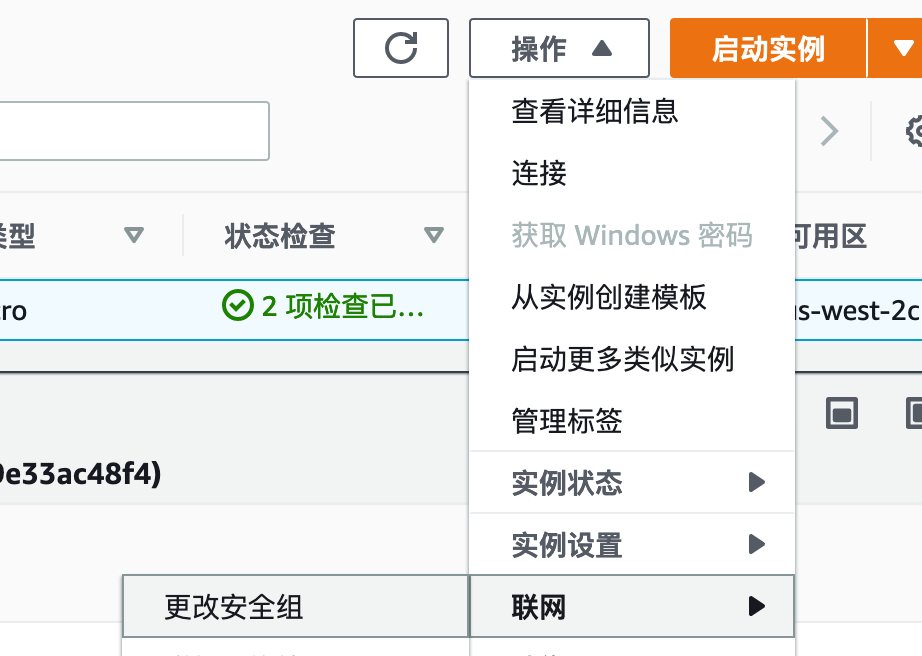
Task: Select 更改安全组 submenu item
Action: [295, 607]
